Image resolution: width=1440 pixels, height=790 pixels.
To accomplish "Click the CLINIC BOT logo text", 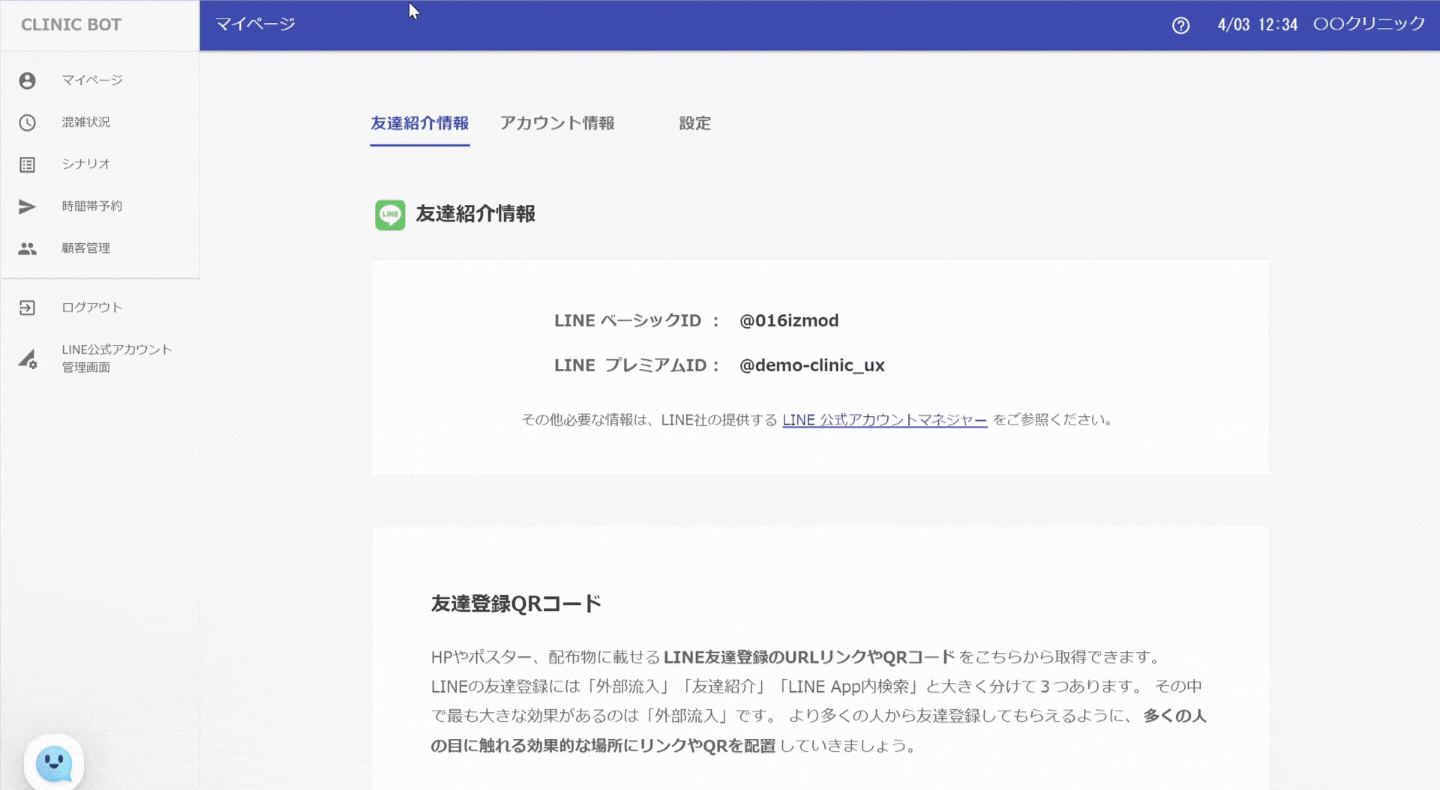I will coord(71,25).
